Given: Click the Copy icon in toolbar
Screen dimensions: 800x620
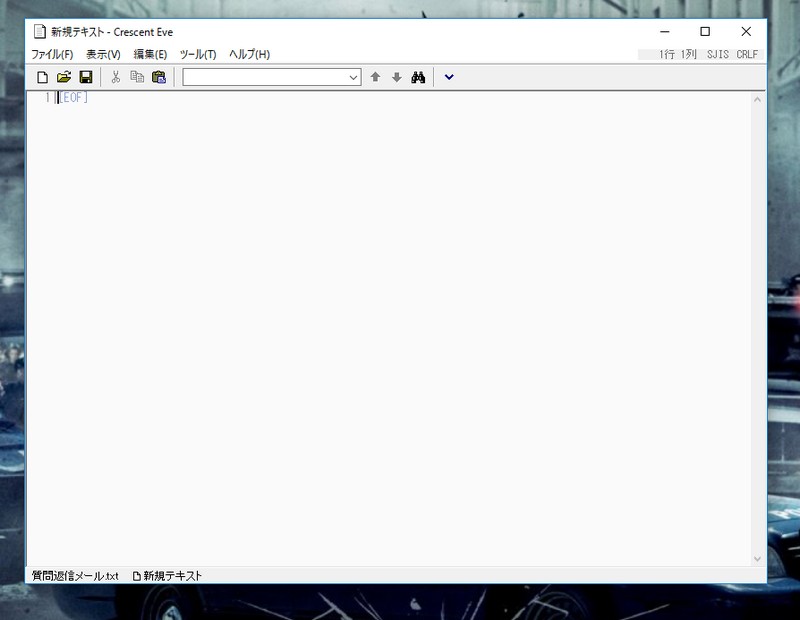Looking at the screenshot, I should pyautogui.click(x=137, y=77).
